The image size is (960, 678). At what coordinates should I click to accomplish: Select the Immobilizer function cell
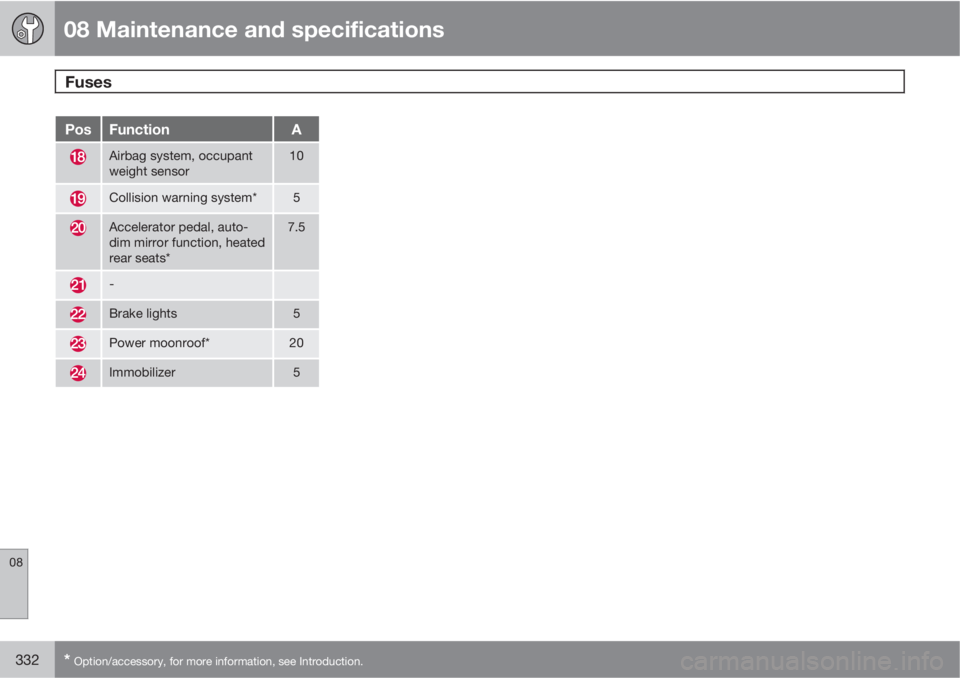pyautogui.click(x=187, y=372)
